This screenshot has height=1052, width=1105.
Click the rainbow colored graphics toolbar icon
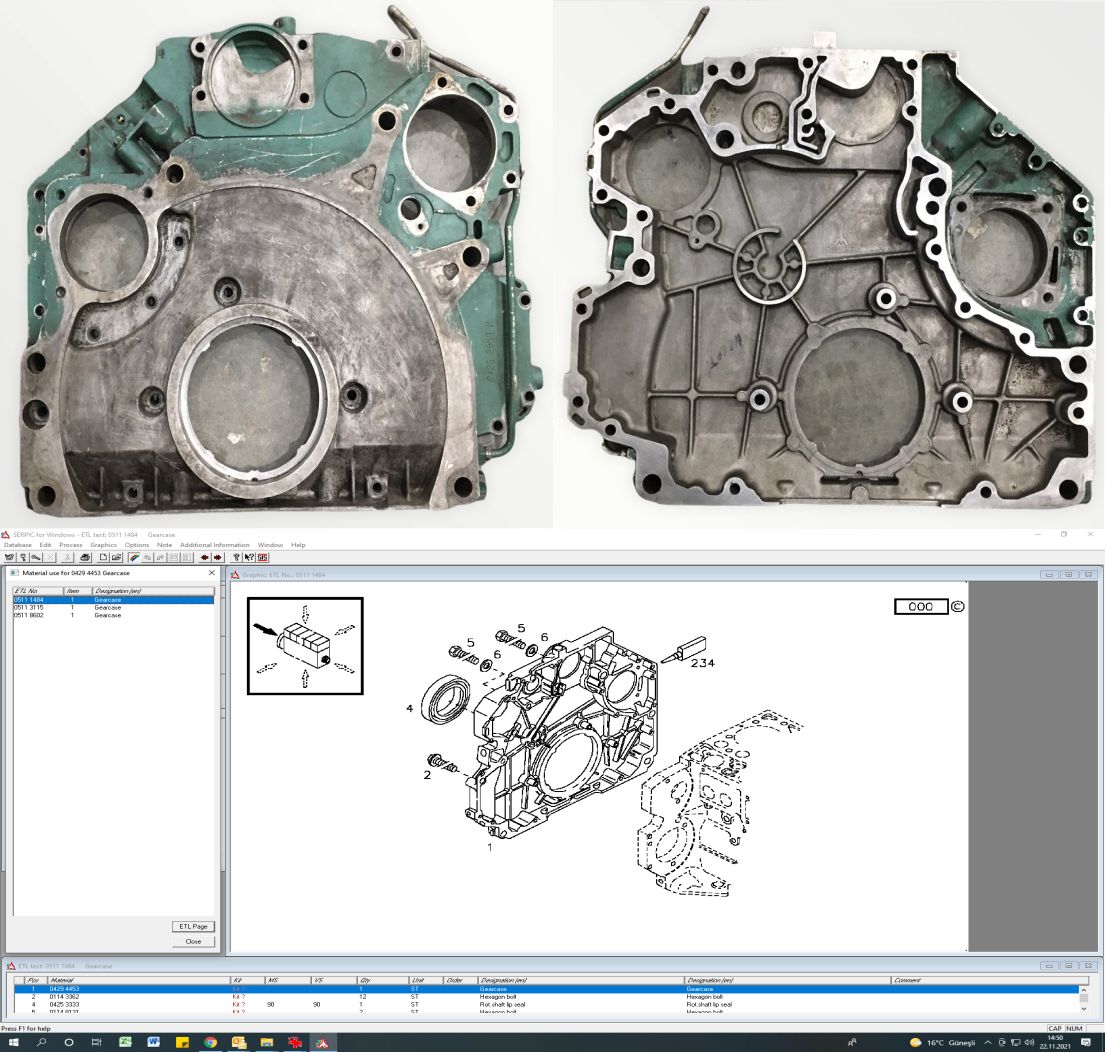click(134, 557)
